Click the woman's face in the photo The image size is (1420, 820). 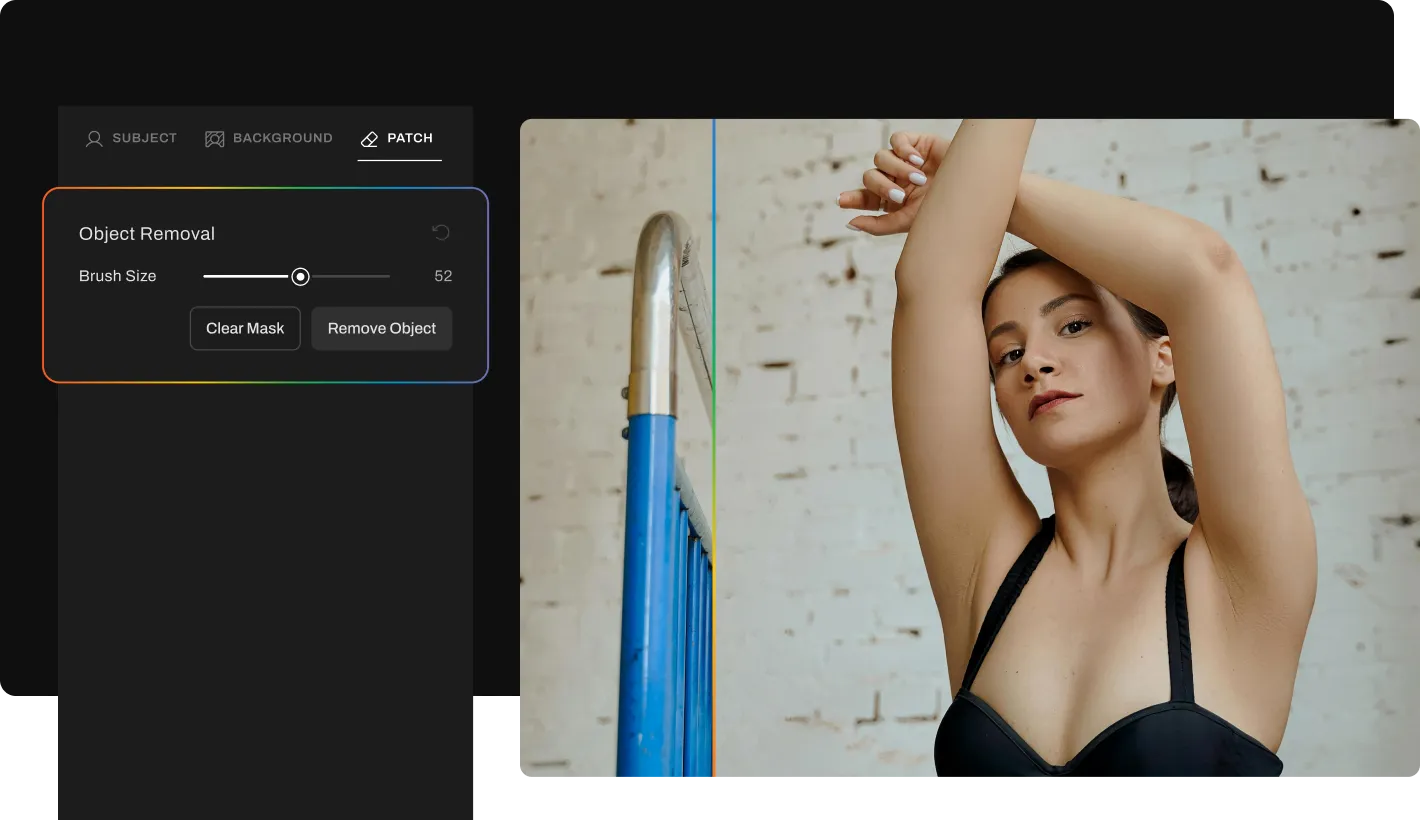coord(1050,360)
